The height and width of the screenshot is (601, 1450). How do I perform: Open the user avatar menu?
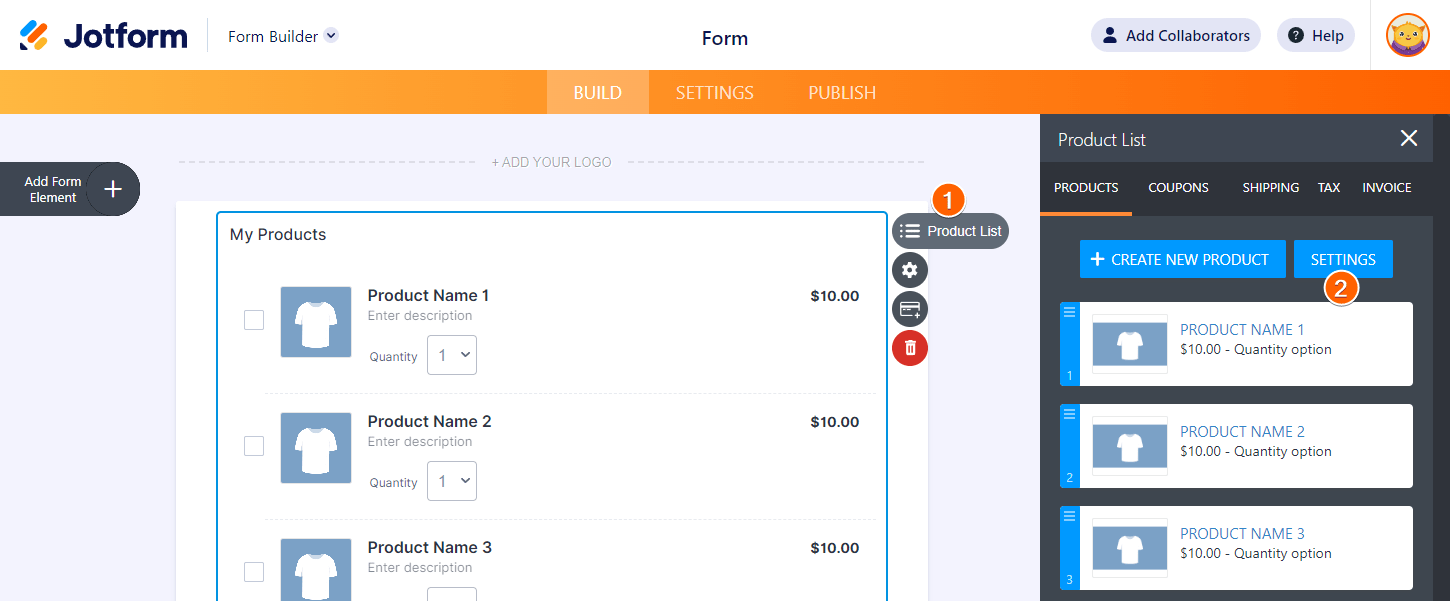click(x=1407, y=36)
